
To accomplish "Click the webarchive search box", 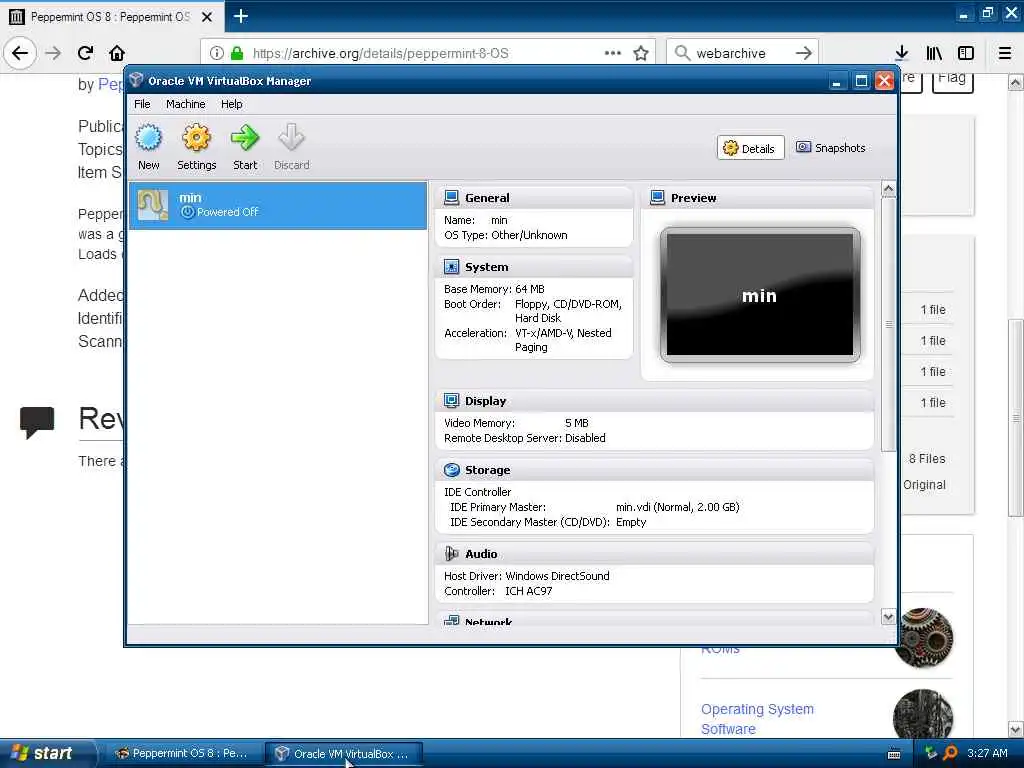I will [741, 54].
